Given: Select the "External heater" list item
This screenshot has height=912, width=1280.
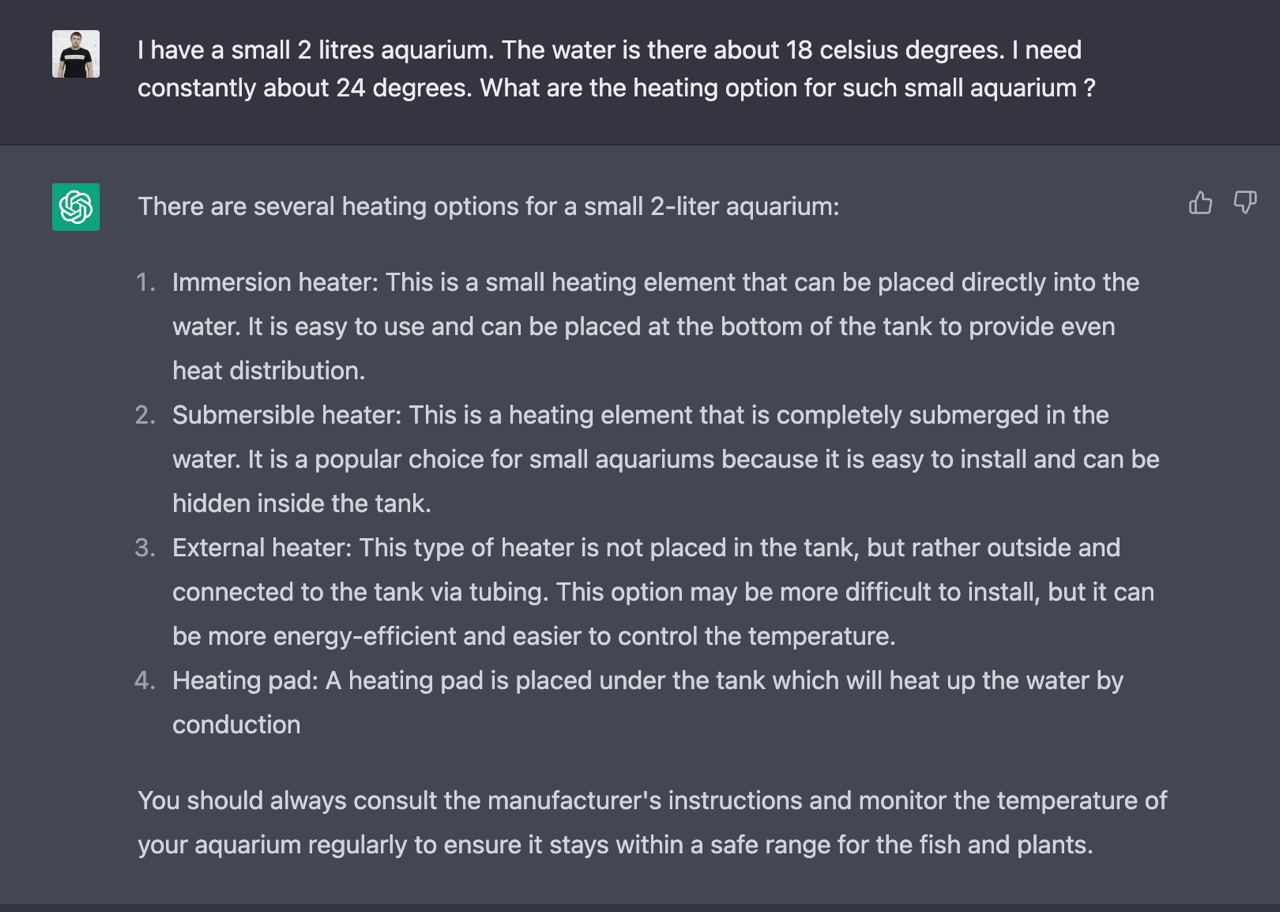Looking at the screenshot, I should pyautogui.click(x=663, y=592).
